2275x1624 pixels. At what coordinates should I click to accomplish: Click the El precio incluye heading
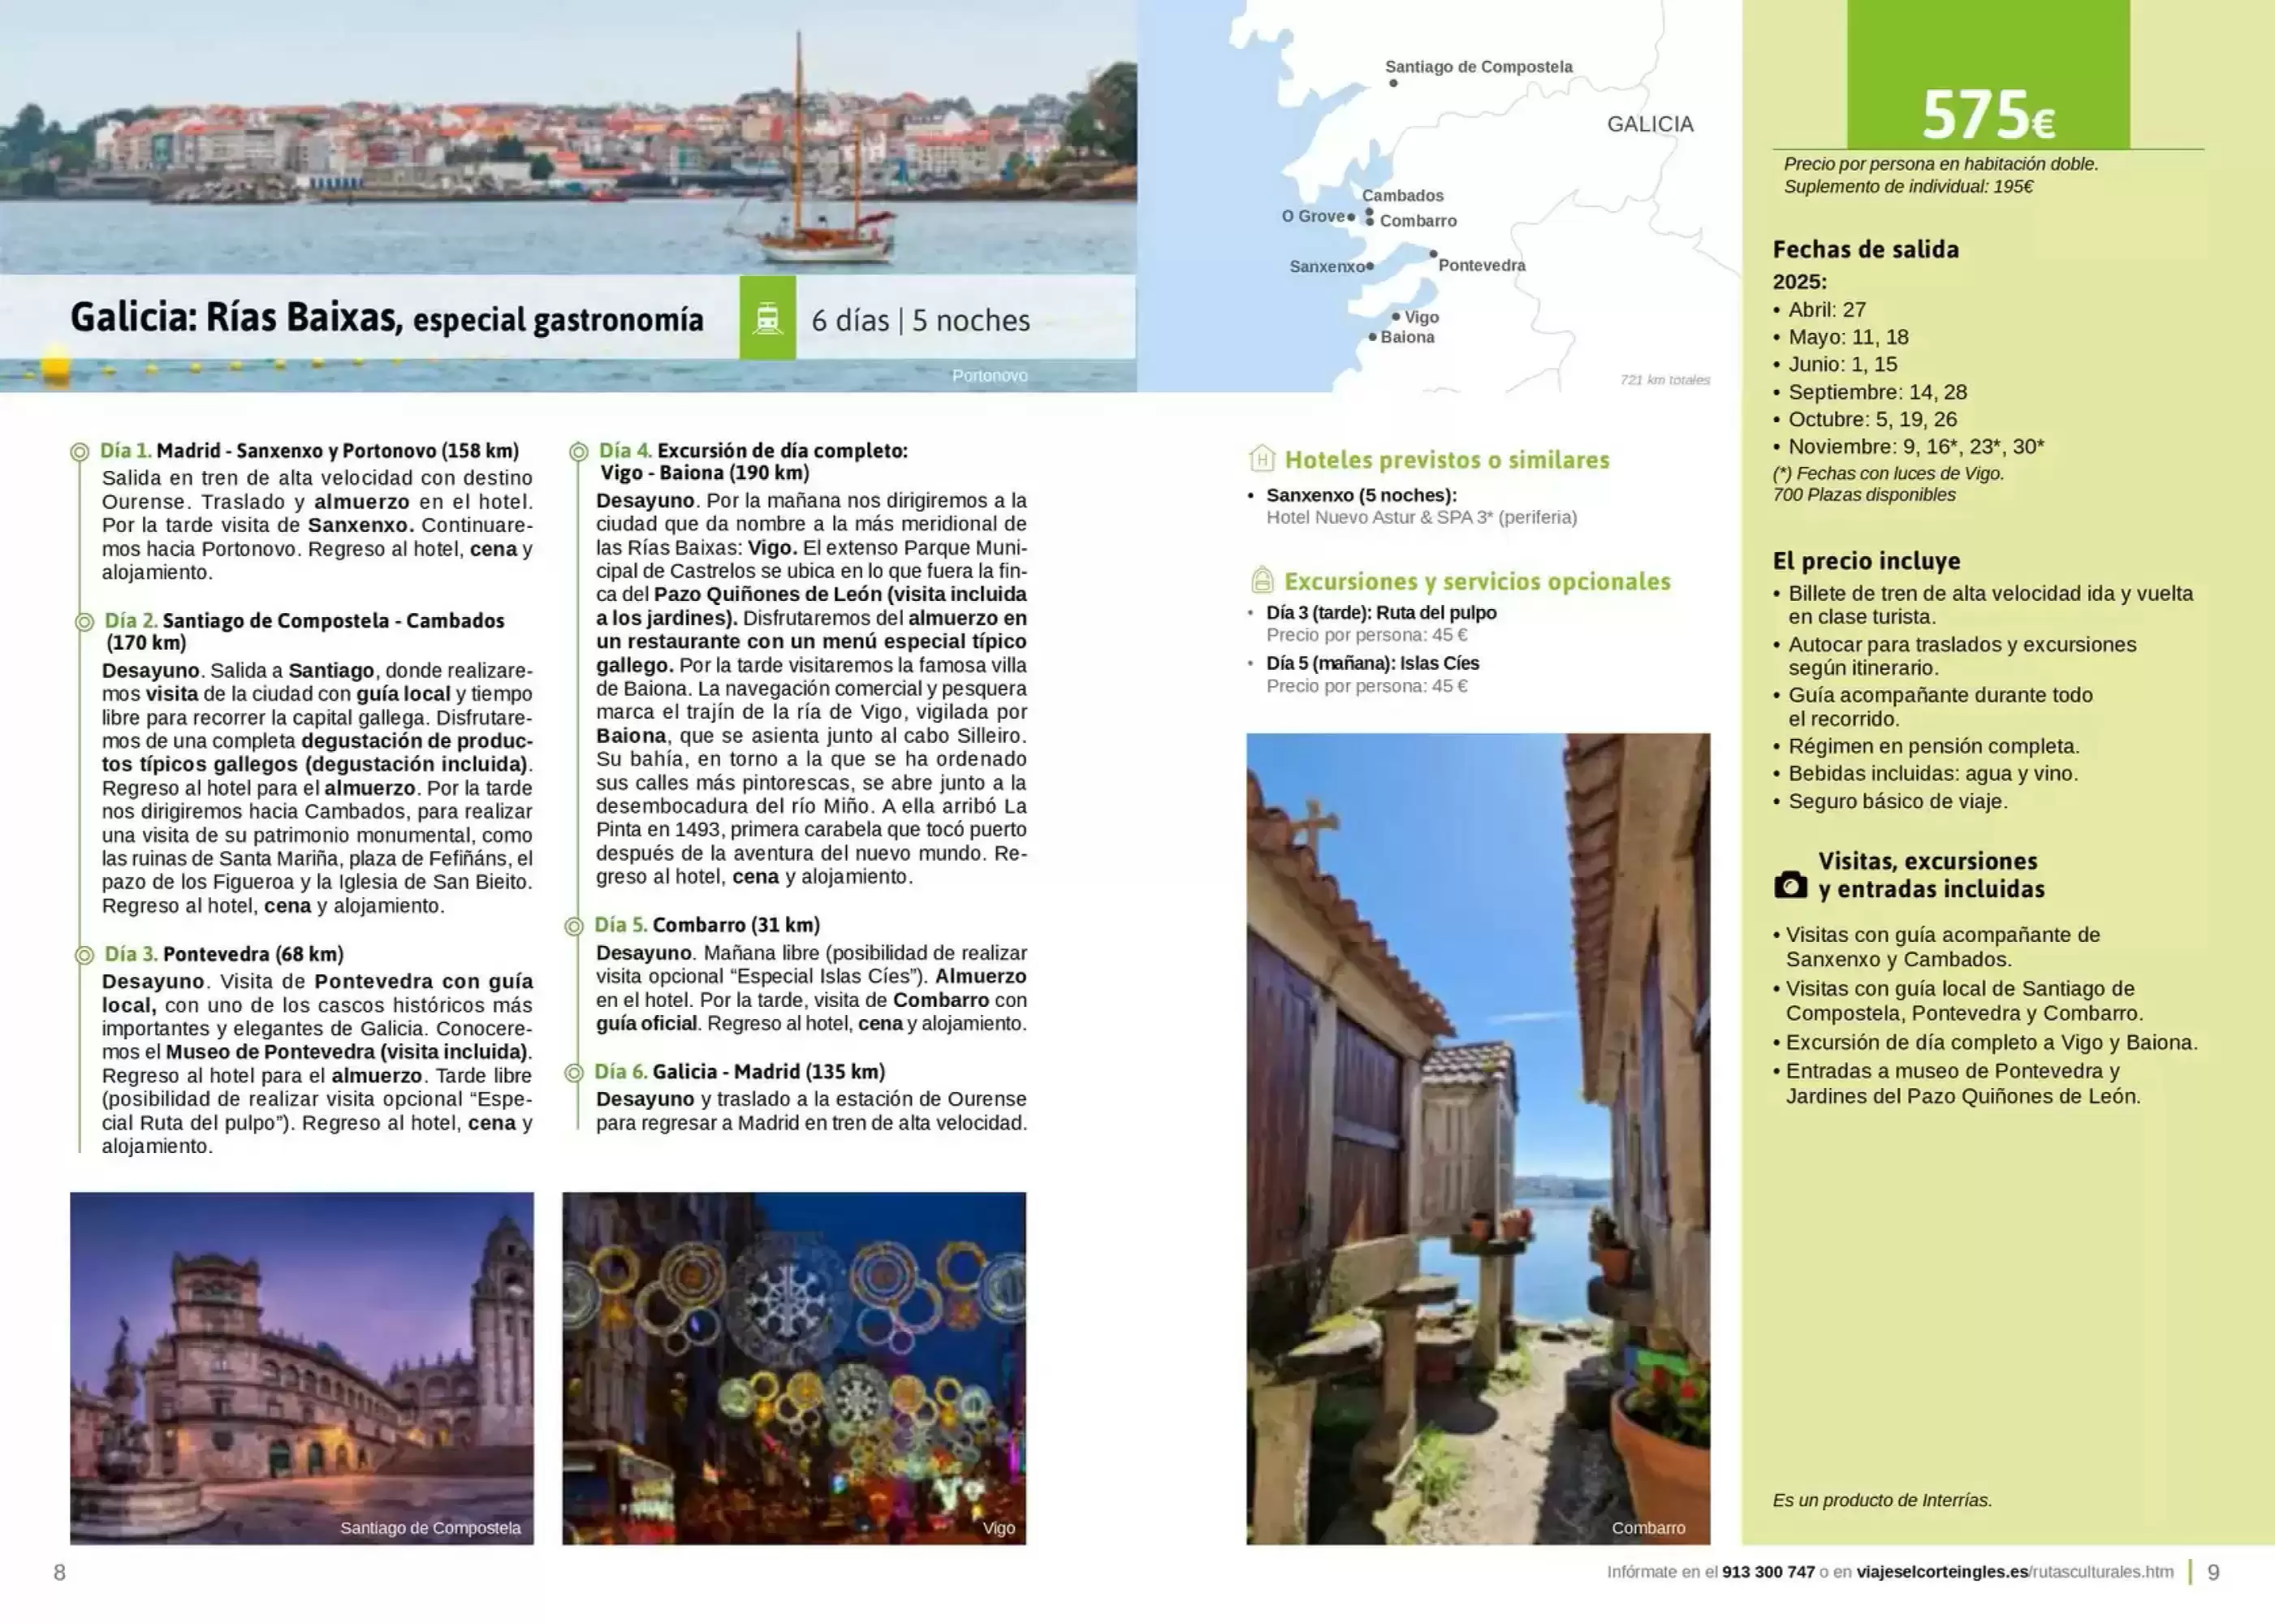pos(1866,561)
